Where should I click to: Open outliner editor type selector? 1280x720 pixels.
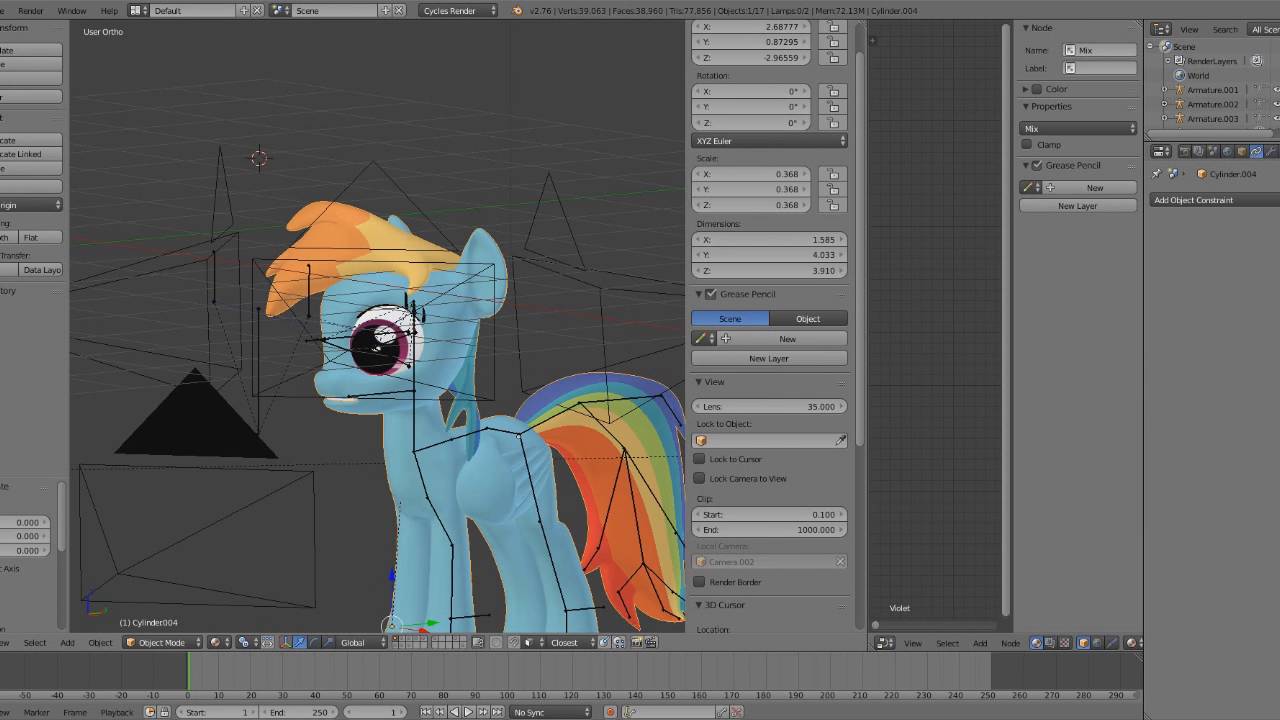coord(1162,29)
